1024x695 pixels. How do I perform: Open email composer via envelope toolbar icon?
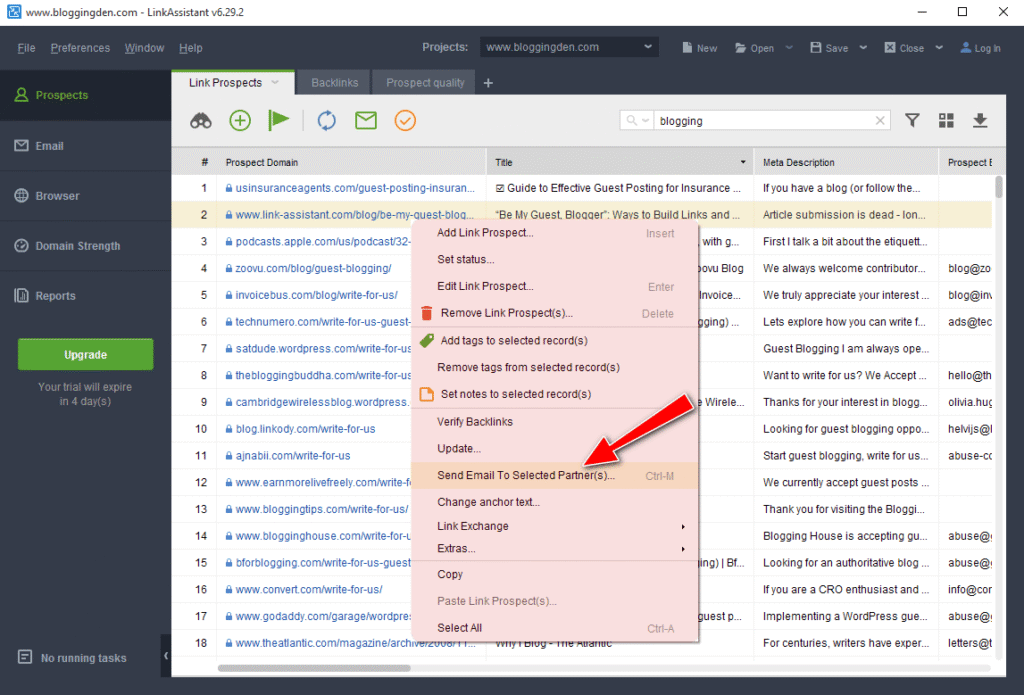pyautogui.click(x=365, y=120)
